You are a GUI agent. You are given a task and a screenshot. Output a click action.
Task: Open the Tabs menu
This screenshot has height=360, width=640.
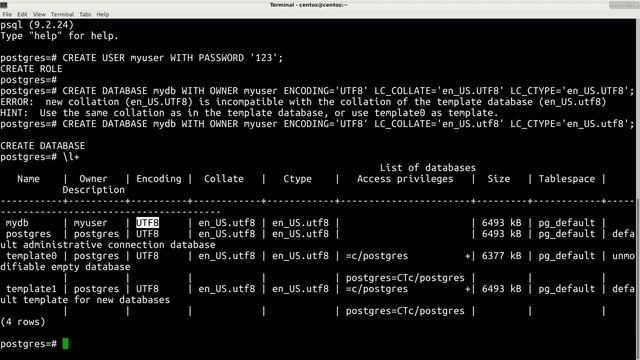(x=85, y=14)
